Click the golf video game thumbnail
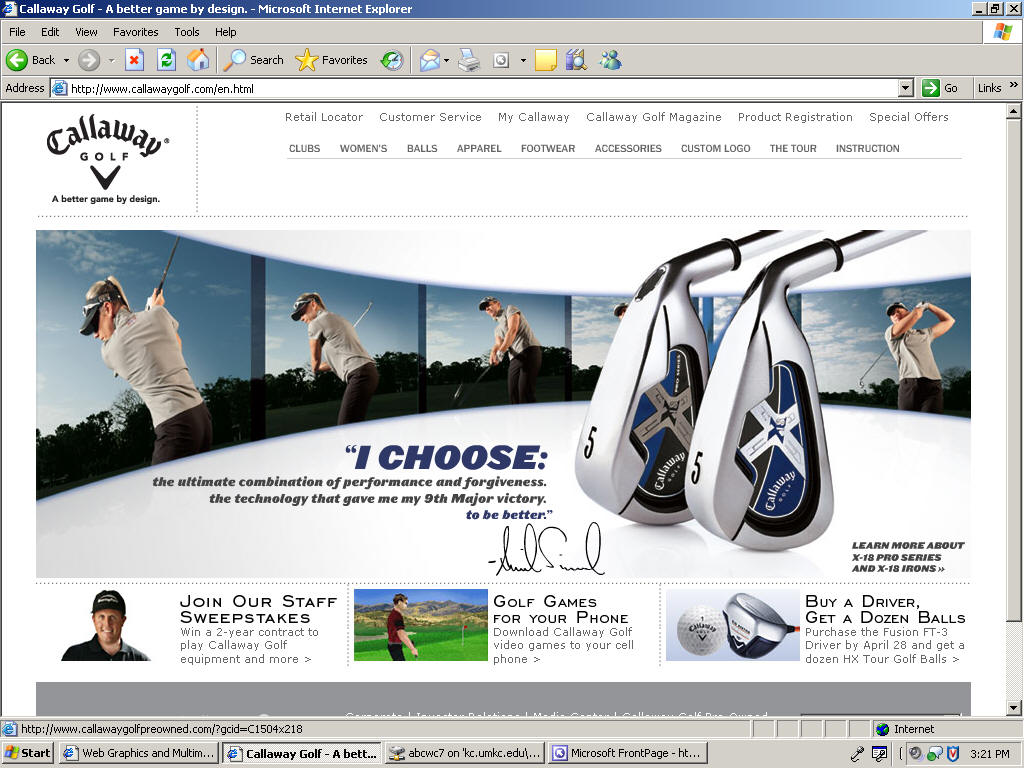 [x=421, y=625]
